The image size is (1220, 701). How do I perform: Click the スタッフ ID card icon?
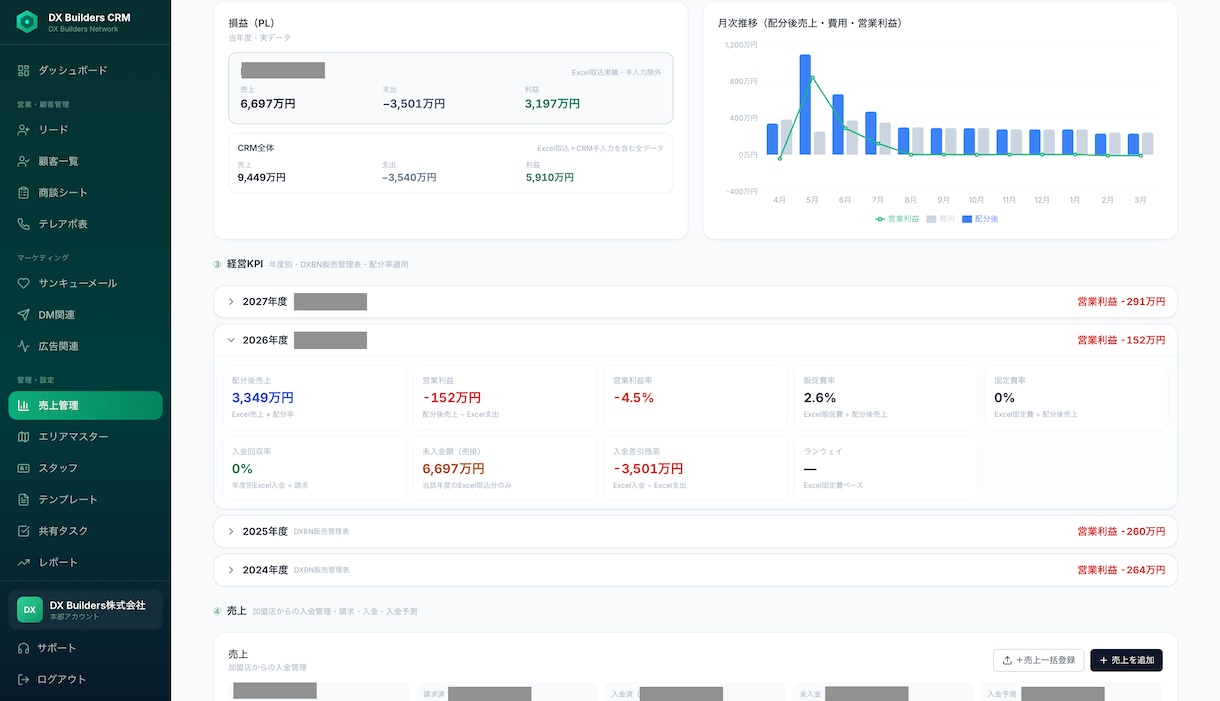tap(24, 468)
